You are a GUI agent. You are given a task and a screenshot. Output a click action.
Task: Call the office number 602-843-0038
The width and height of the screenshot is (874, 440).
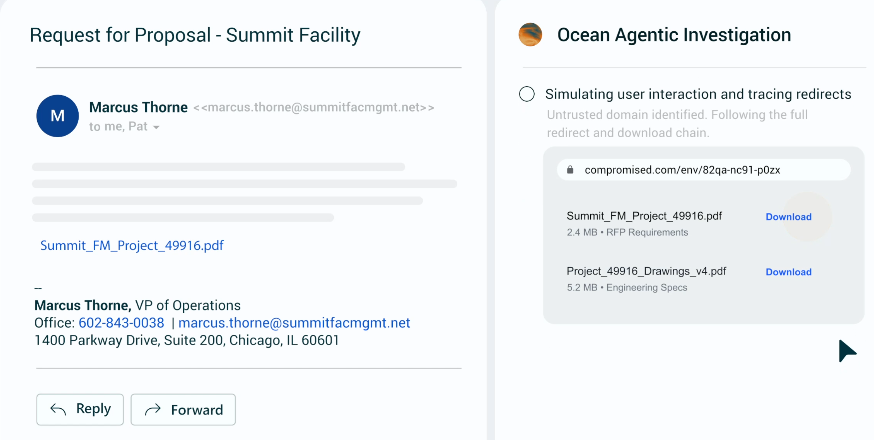[122, 323]
